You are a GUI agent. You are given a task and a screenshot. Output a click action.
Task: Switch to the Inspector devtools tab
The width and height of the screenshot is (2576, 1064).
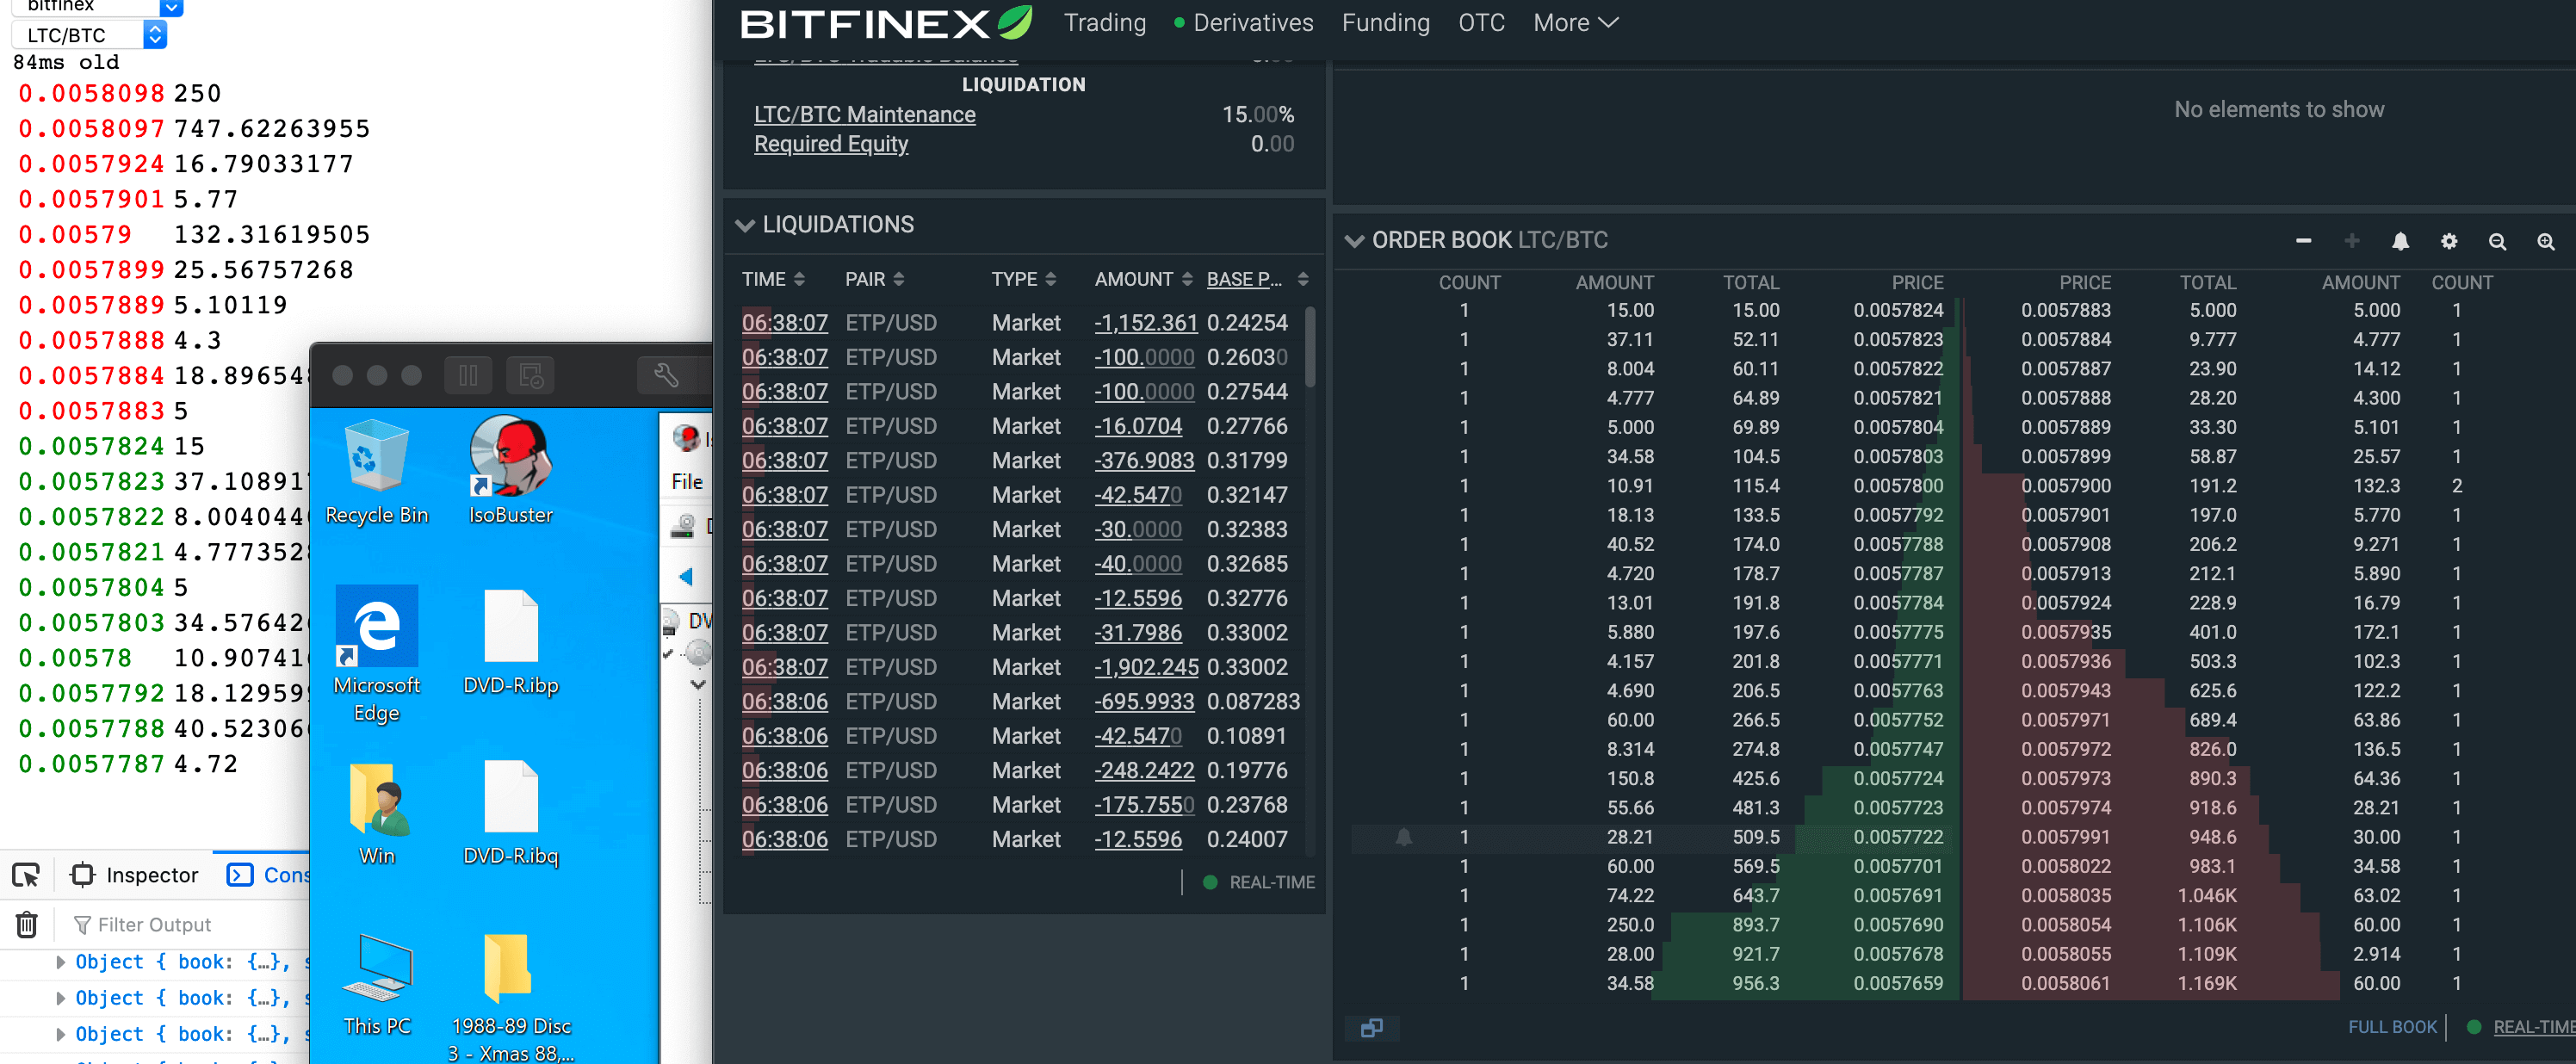pyautogui.click(x=135, y=875)
